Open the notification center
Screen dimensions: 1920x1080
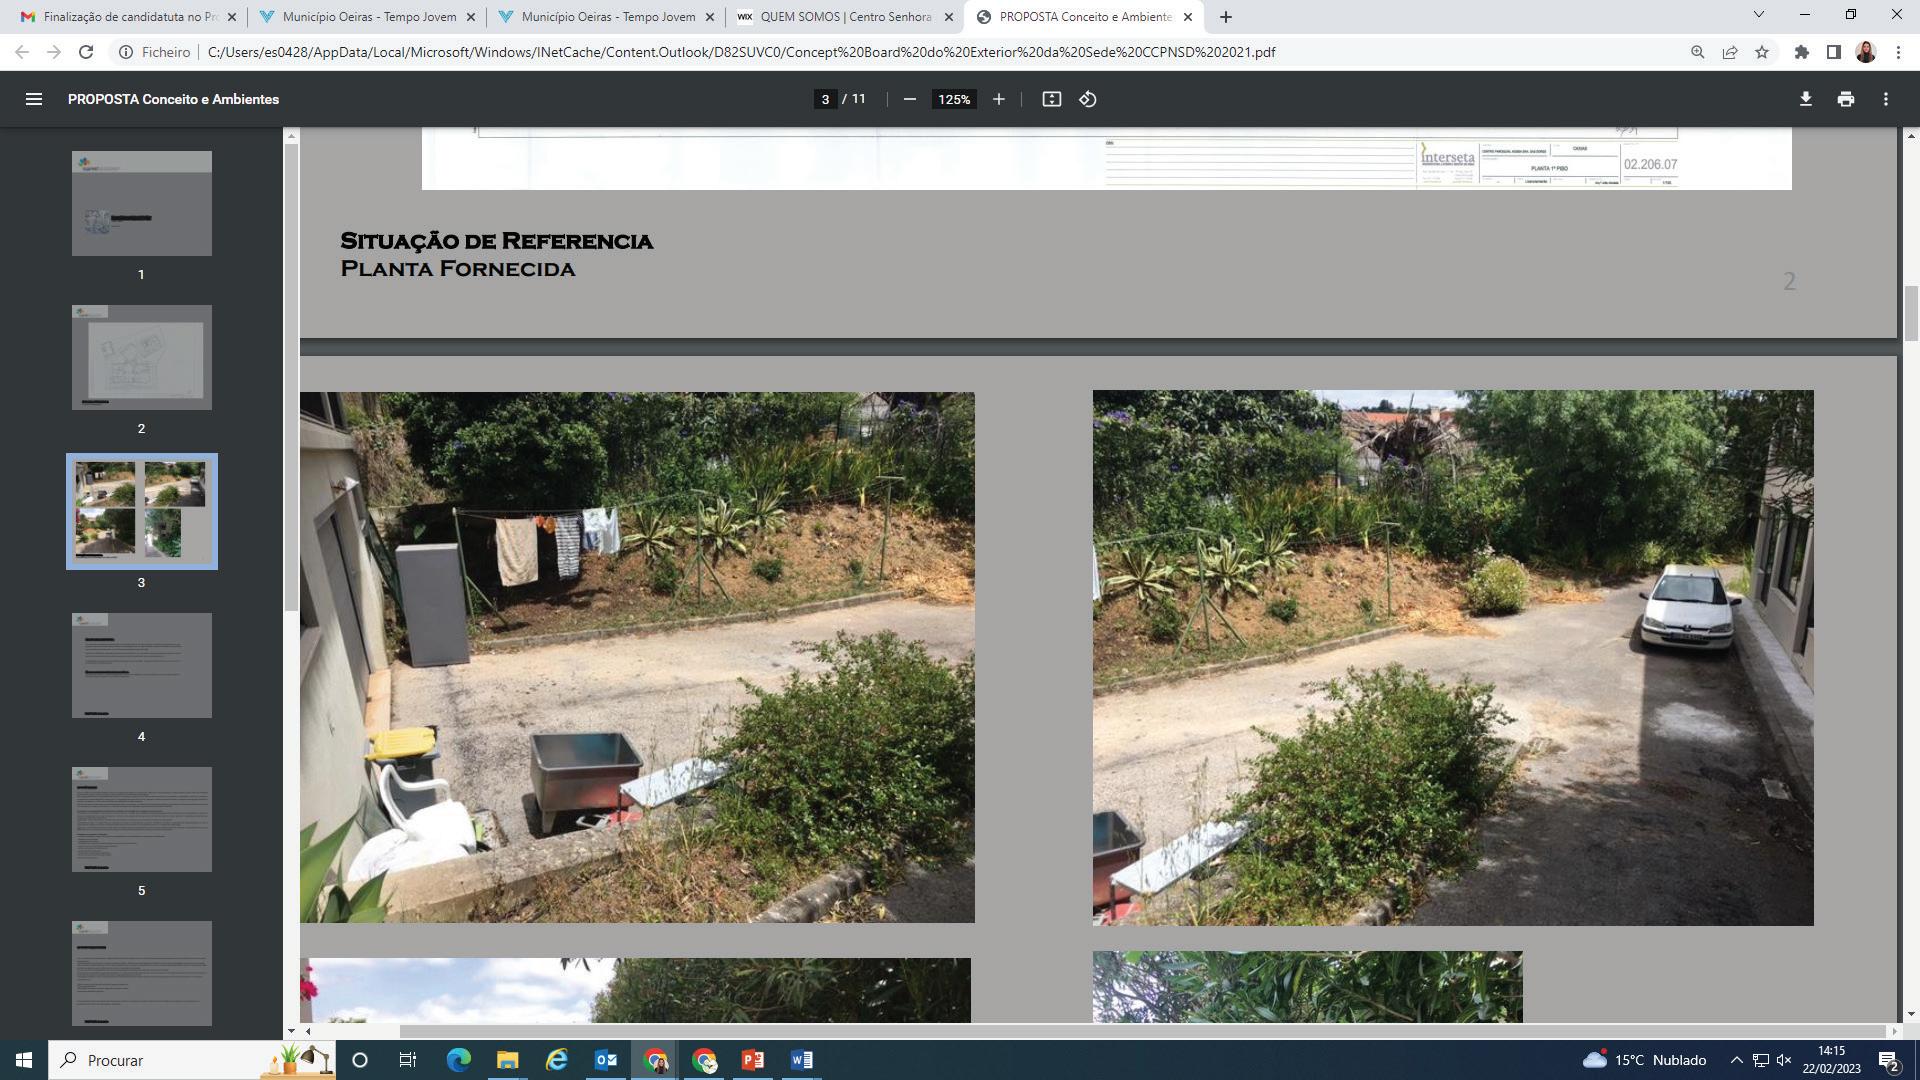(x=1888, y=1060)
